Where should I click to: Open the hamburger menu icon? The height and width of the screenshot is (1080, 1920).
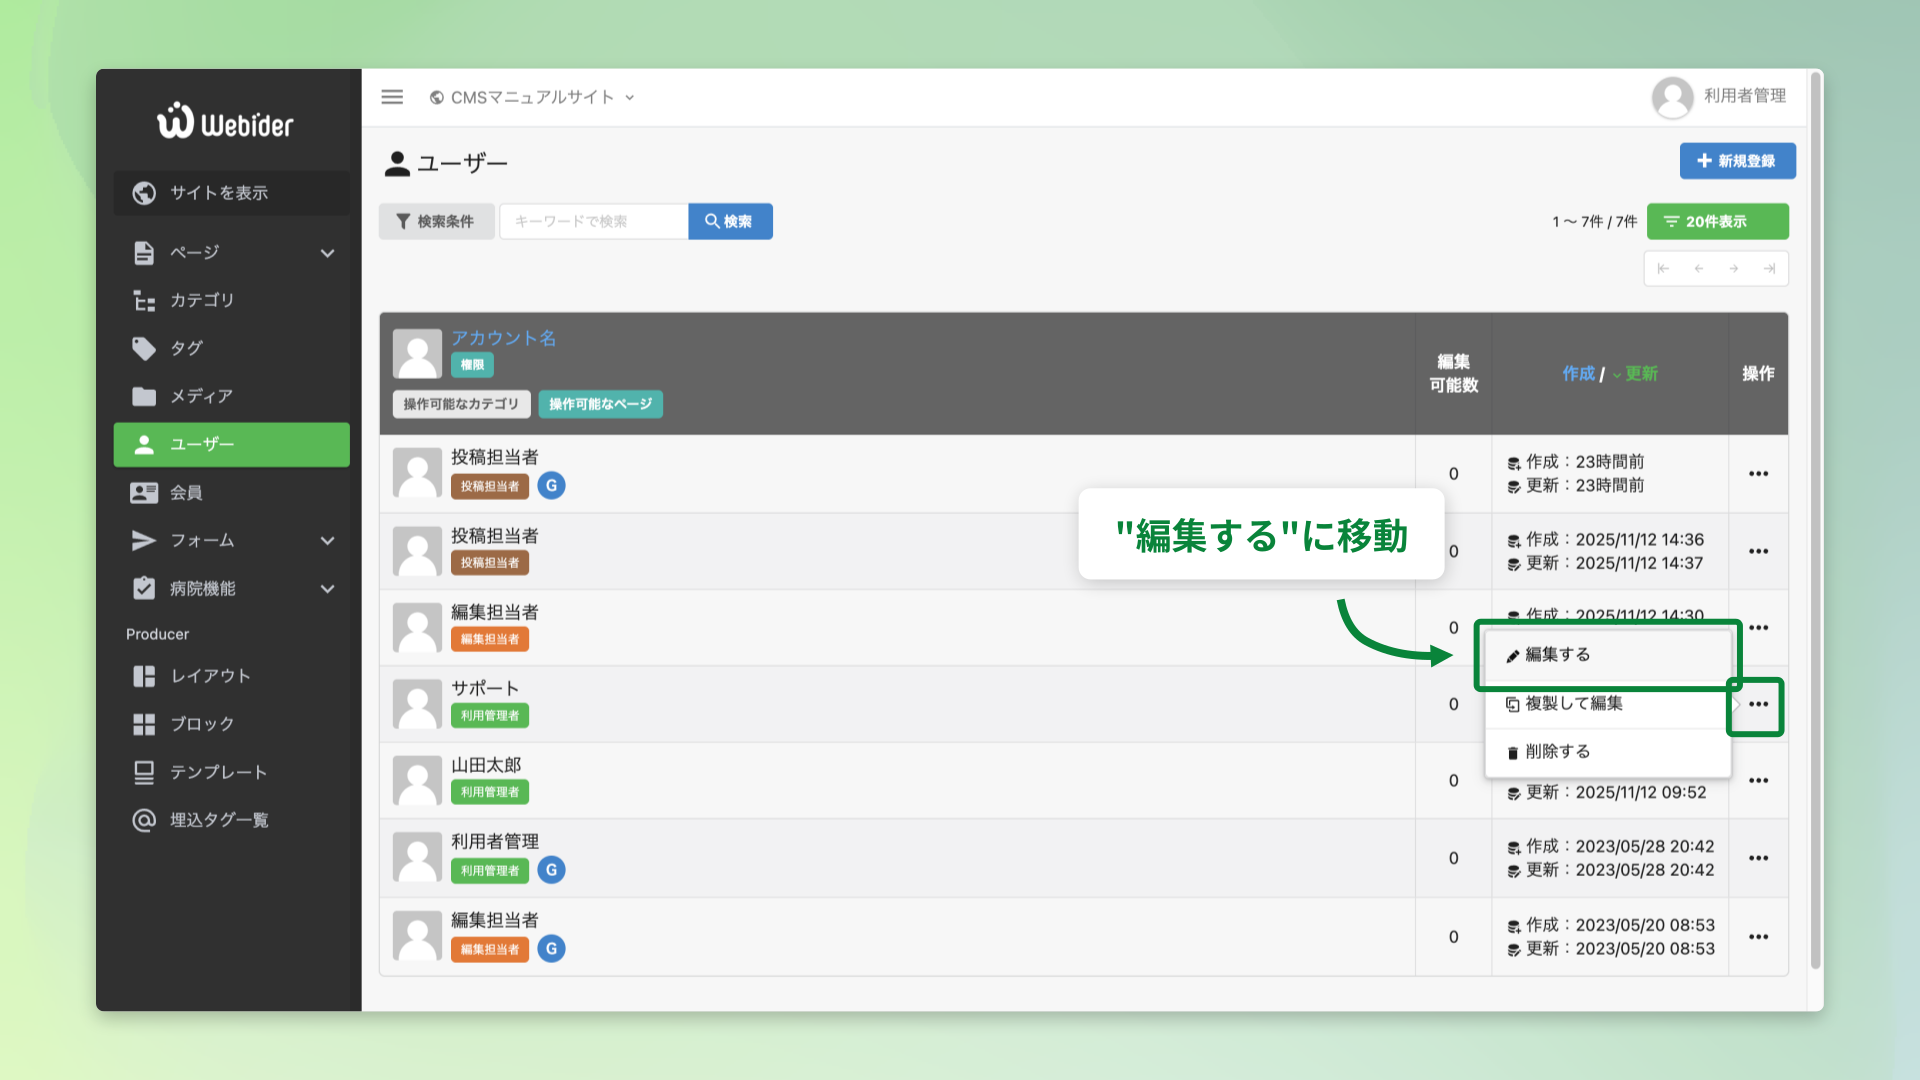pyautogui.click(x=392, y=97)
